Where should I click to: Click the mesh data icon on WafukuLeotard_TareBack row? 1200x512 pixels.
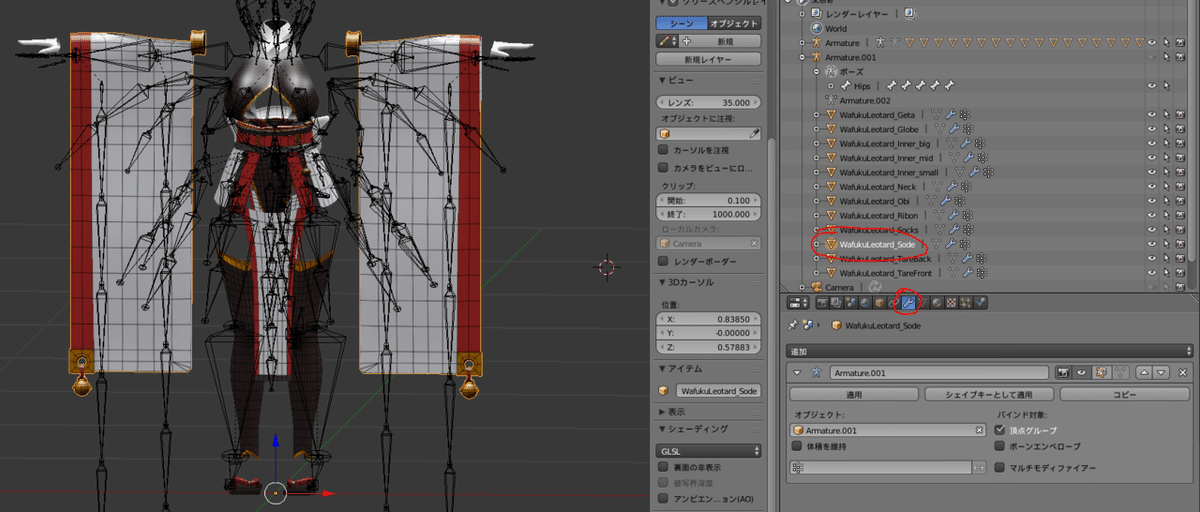pos(952,258)
